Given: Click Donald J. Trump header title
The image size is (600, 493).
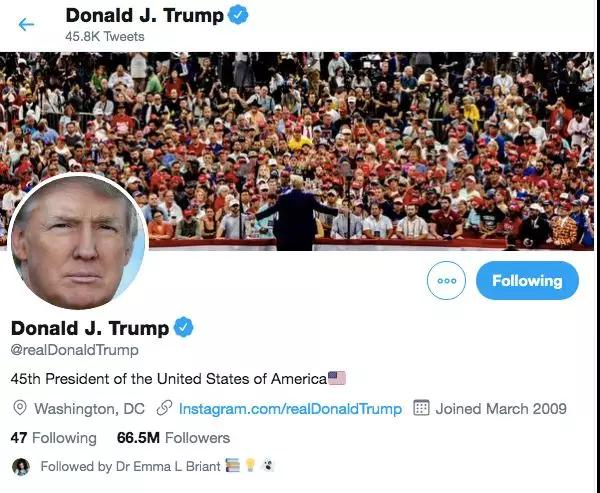Looking at the screenshot, I should click(x=145, y=15).
